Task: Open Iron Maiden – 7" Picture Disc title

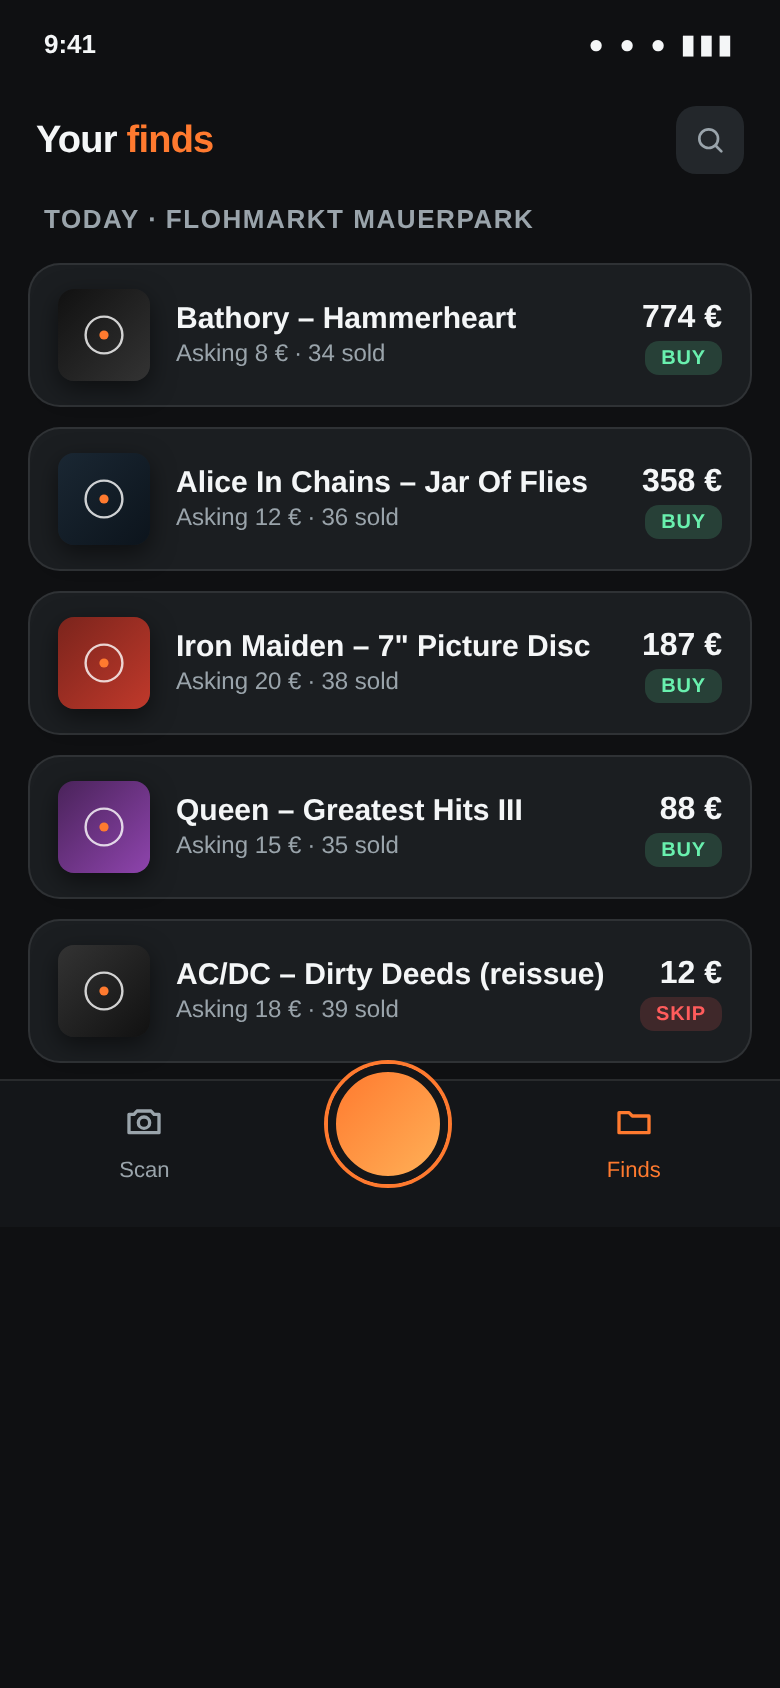Action: coord(383,646)
